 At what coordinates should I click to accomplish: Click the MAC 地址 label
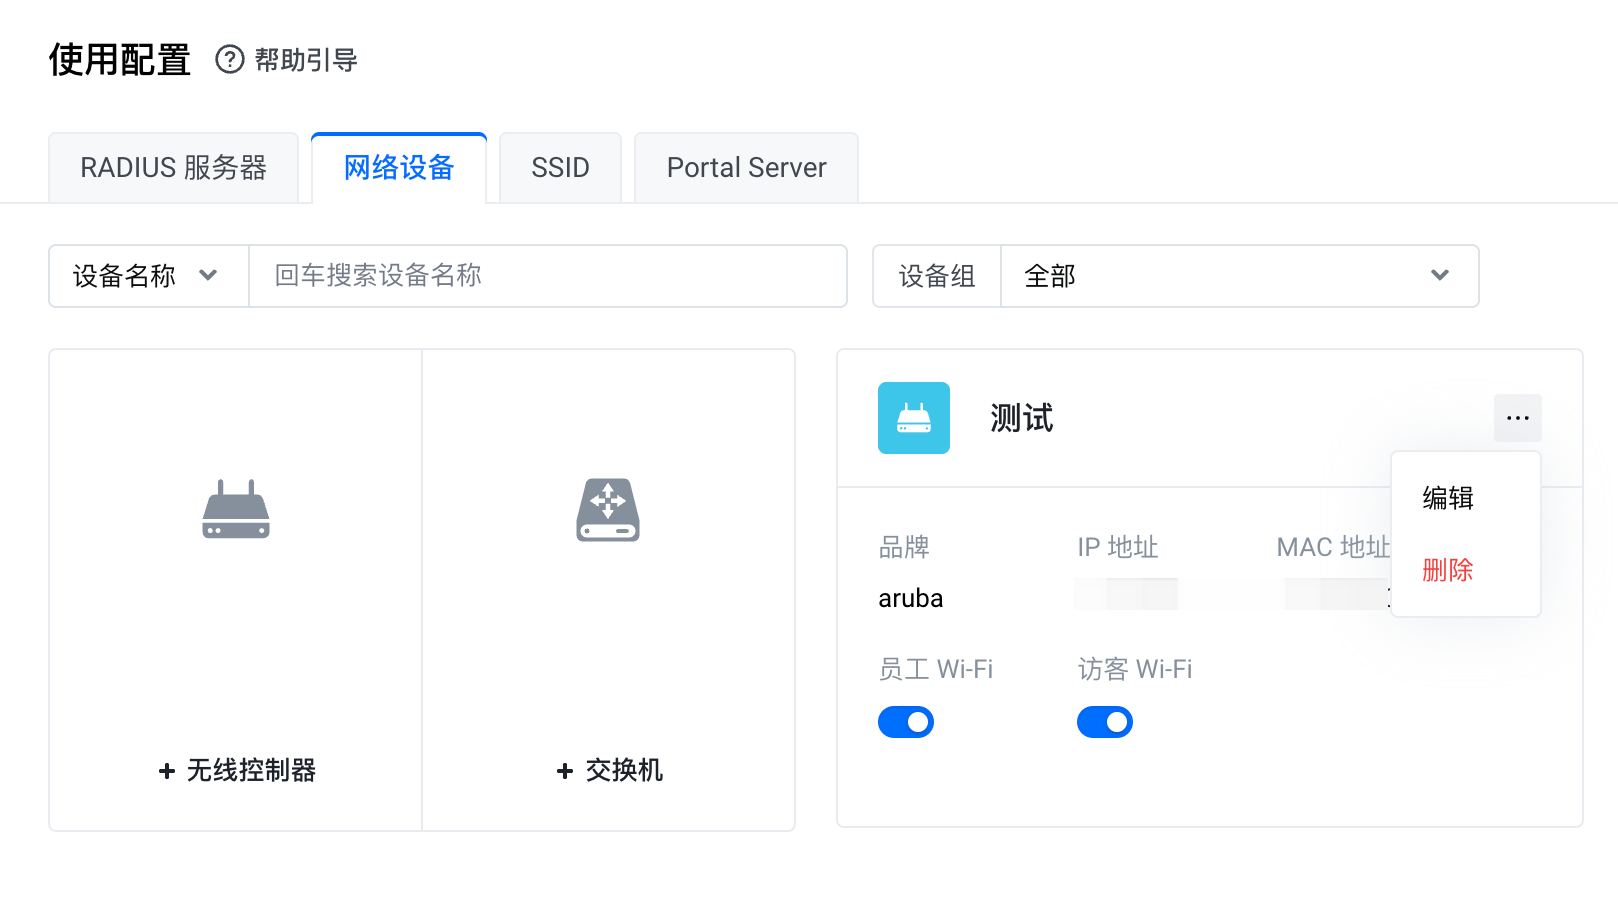(1334, 547)
